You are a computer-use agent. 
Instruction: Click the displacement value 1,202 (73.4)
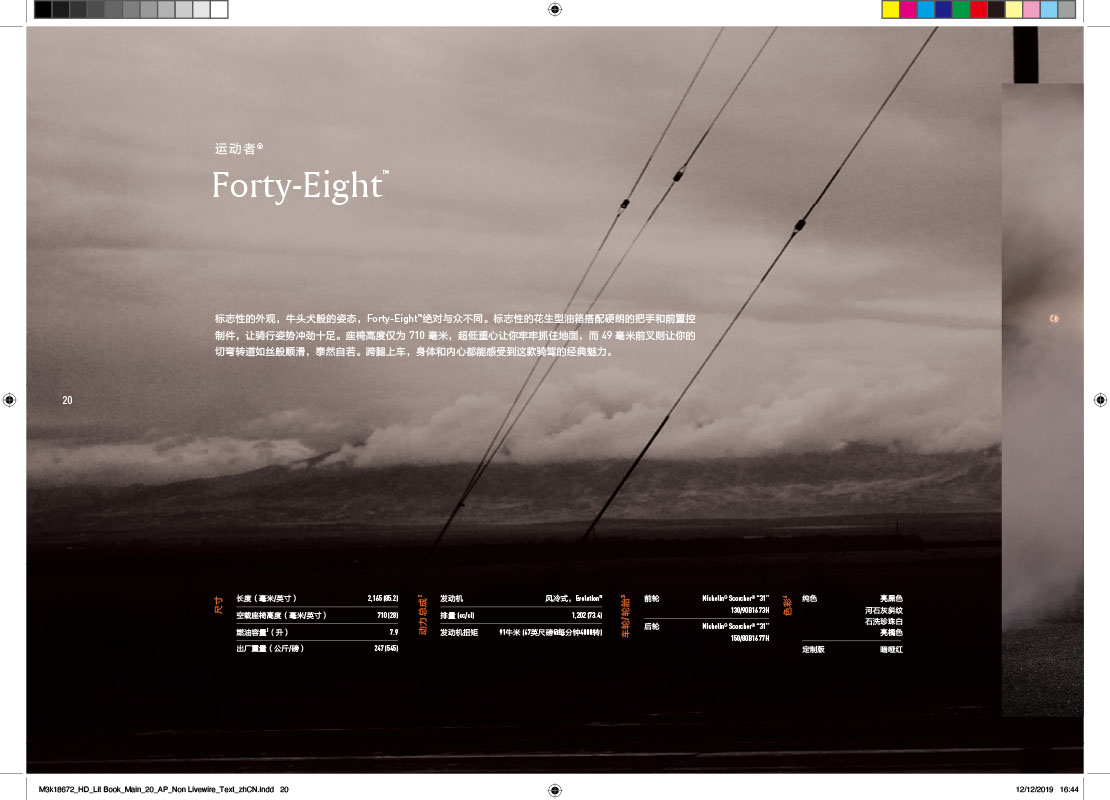pyautogui.click(x=587, y=616)
